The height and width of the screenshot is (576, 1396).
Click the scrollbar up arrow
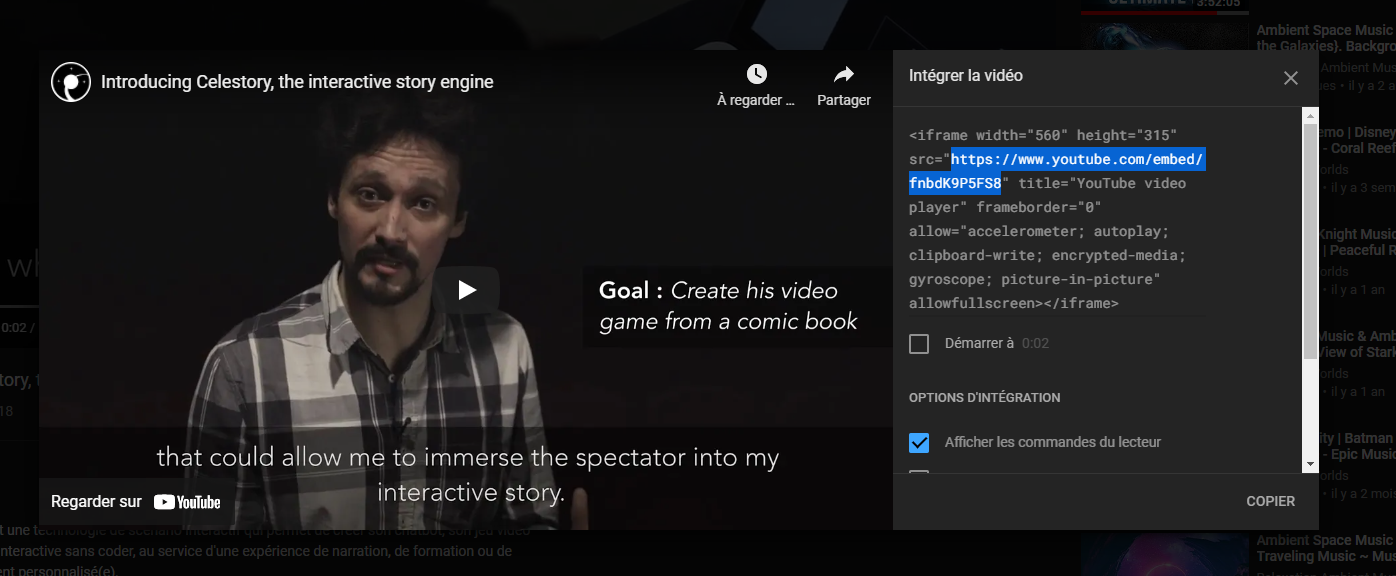(x=1309, y=114)
